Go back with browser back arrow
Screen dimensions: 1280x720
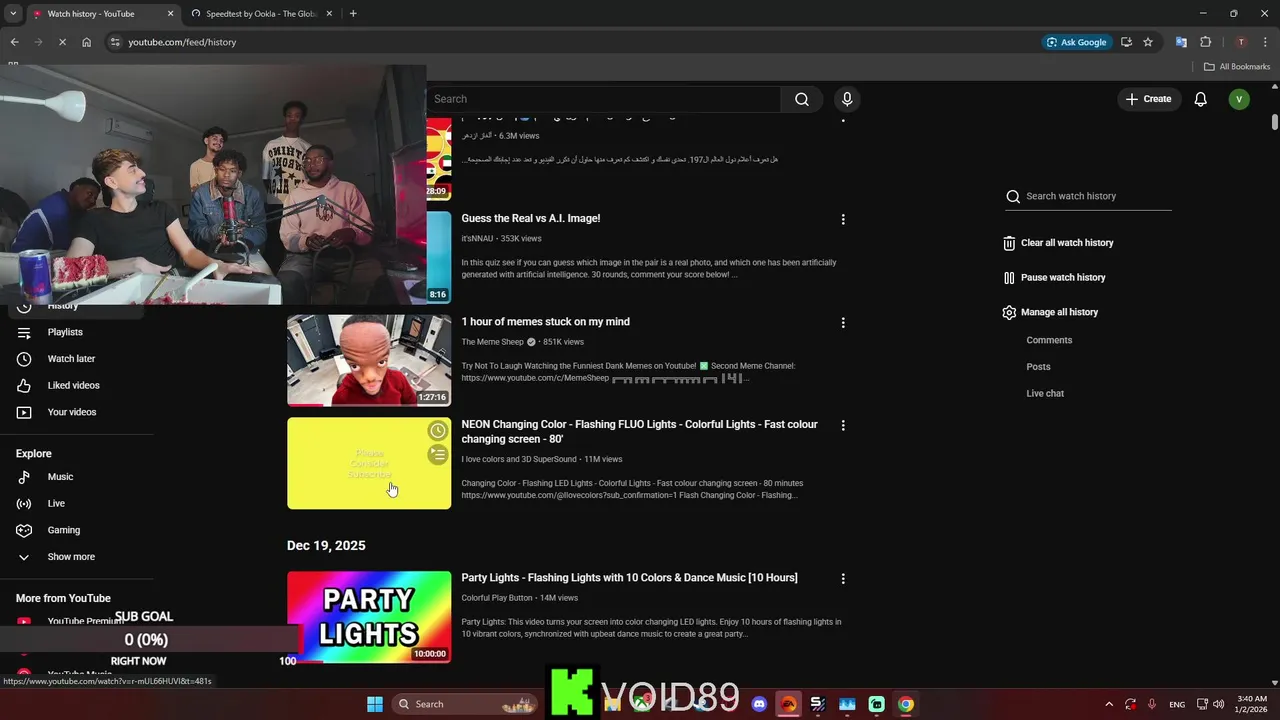coord(14,42)
